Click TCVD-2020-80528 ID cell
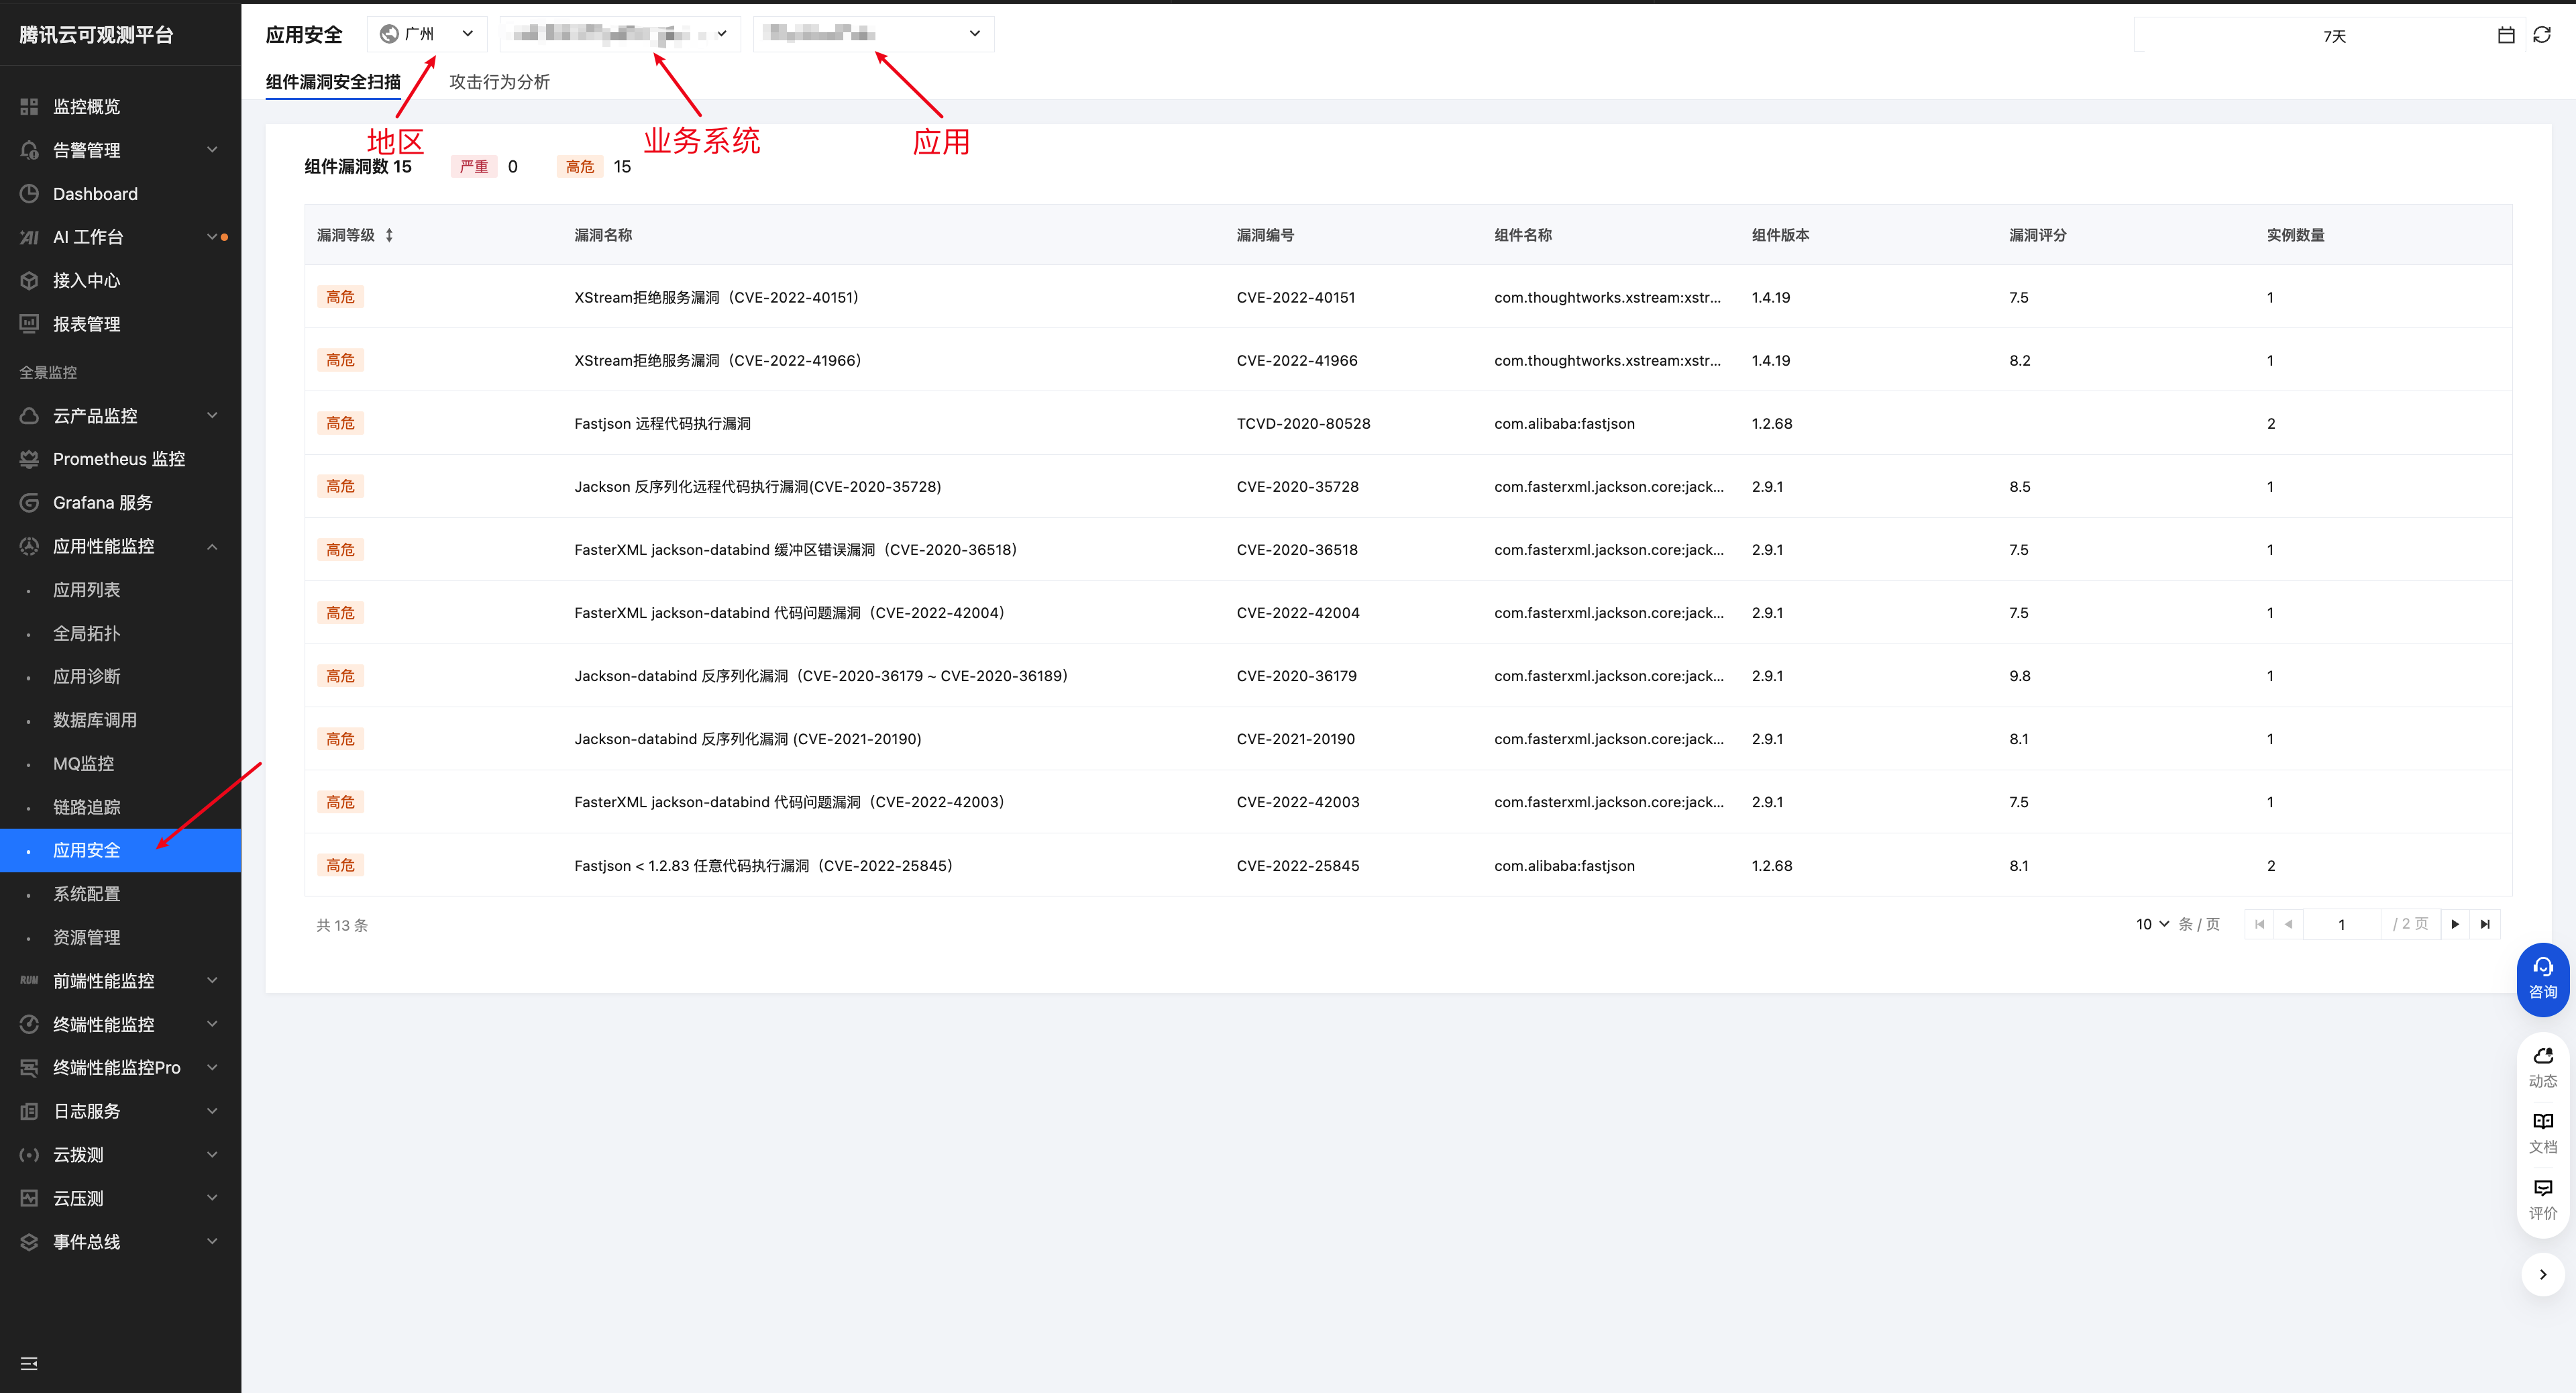Viewport: 2576px width, 1393px height. coord(1303,423)
